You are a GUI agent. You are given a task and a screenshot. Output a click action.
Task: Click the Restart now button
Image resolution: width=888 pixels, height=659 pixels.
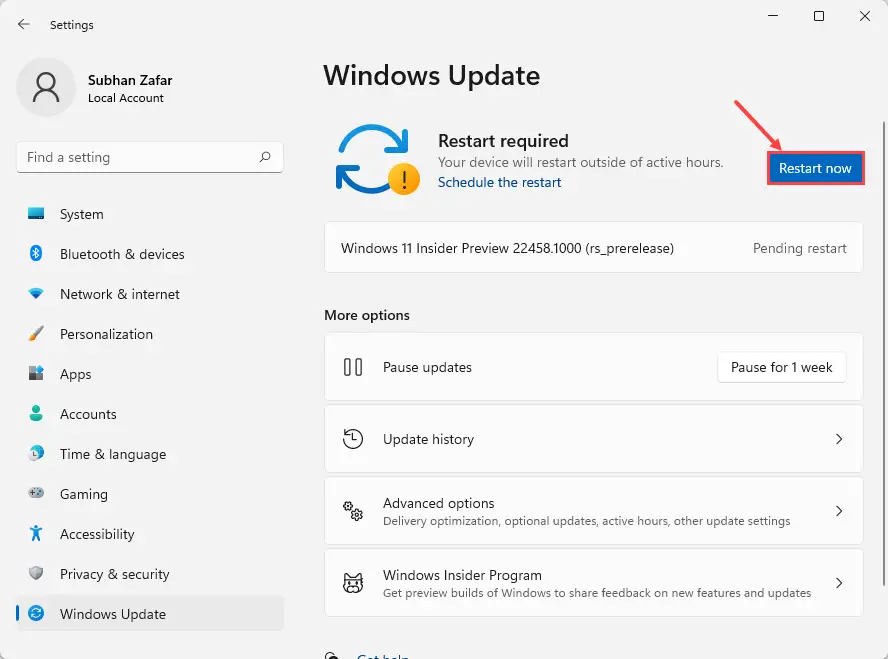tap(815, 168)
